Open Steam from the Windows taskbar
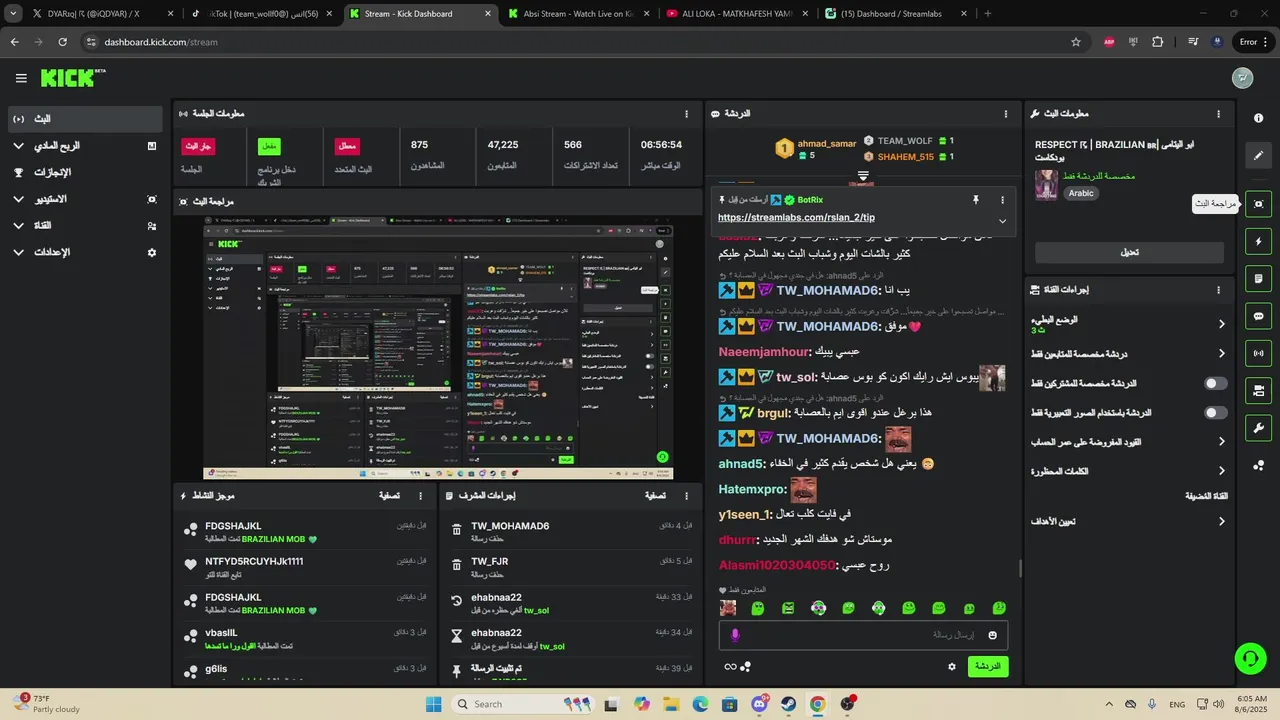Image resolution: width=1280 pixels, height=720 pixels. pos(788,704)
